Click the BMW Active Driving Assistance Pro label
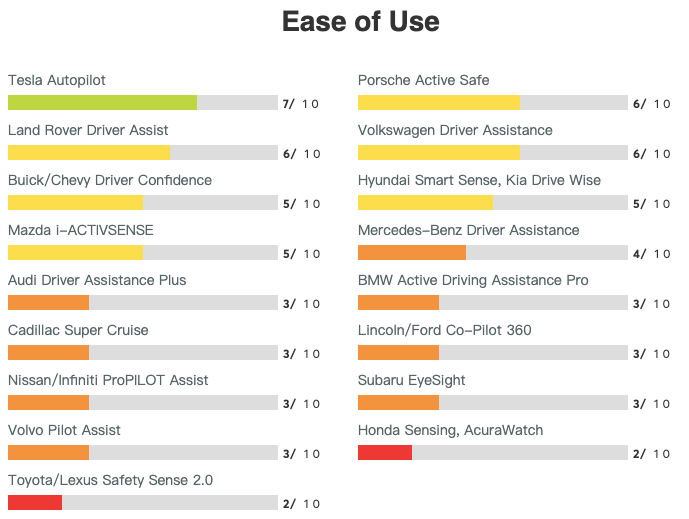The height and width of the screenshot is (519, 689). (x=473, y=280)
